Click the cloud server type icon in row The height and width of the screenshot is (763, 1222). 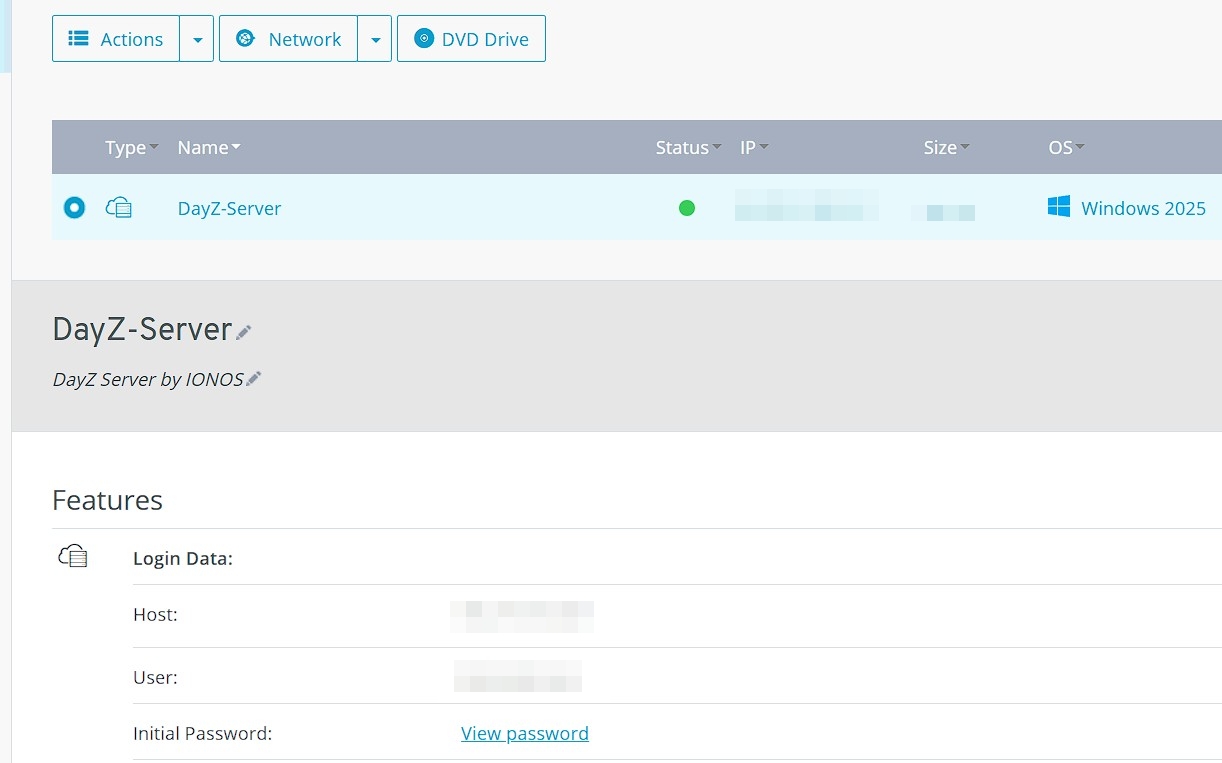(x=119, y=208)
